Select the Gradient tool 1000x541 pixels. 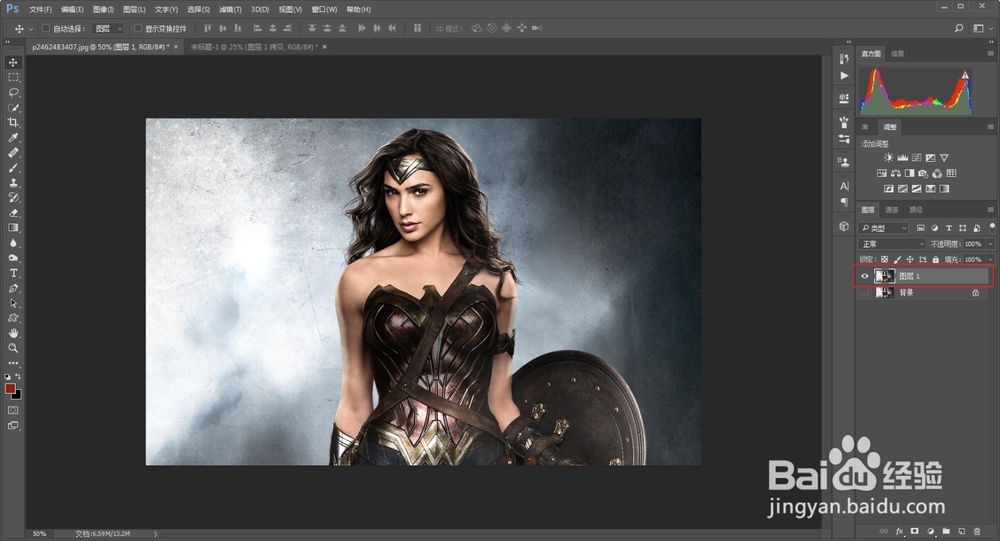pos(13,228)
